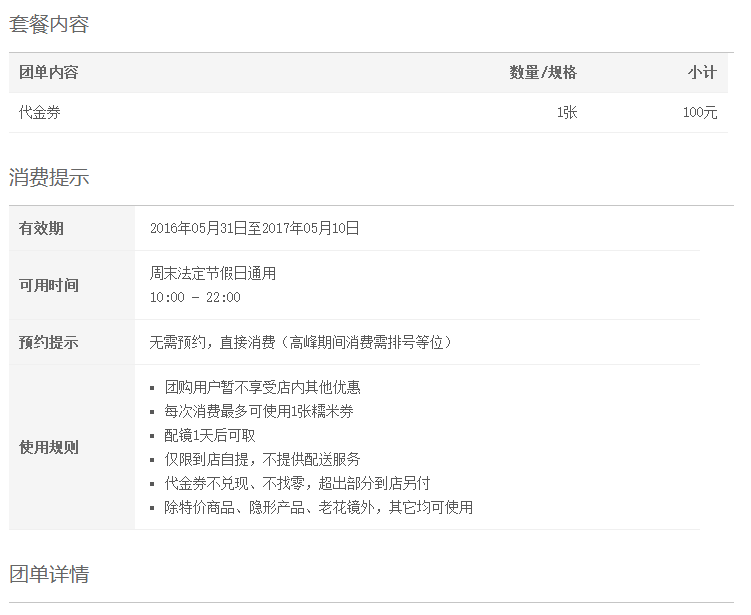Select the 可用时间 row label
The height and width of the screenshot is (615, 751).
point(48,285)
